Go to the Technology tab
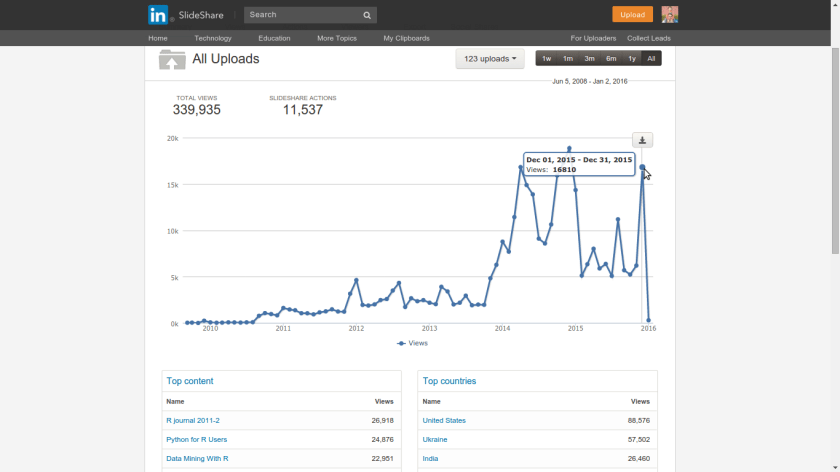Viewport: 840px width, 472px height. (213, 38)
